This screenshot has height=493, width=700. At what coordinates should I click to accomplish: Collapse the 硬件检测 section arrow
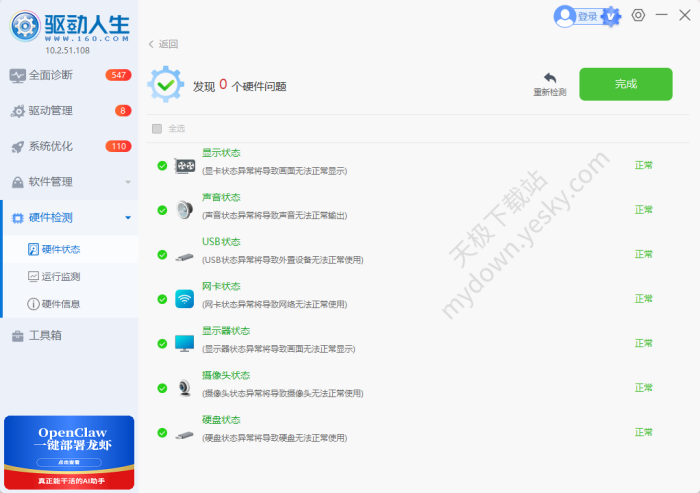pyautogui.click(x=127, y=217)
